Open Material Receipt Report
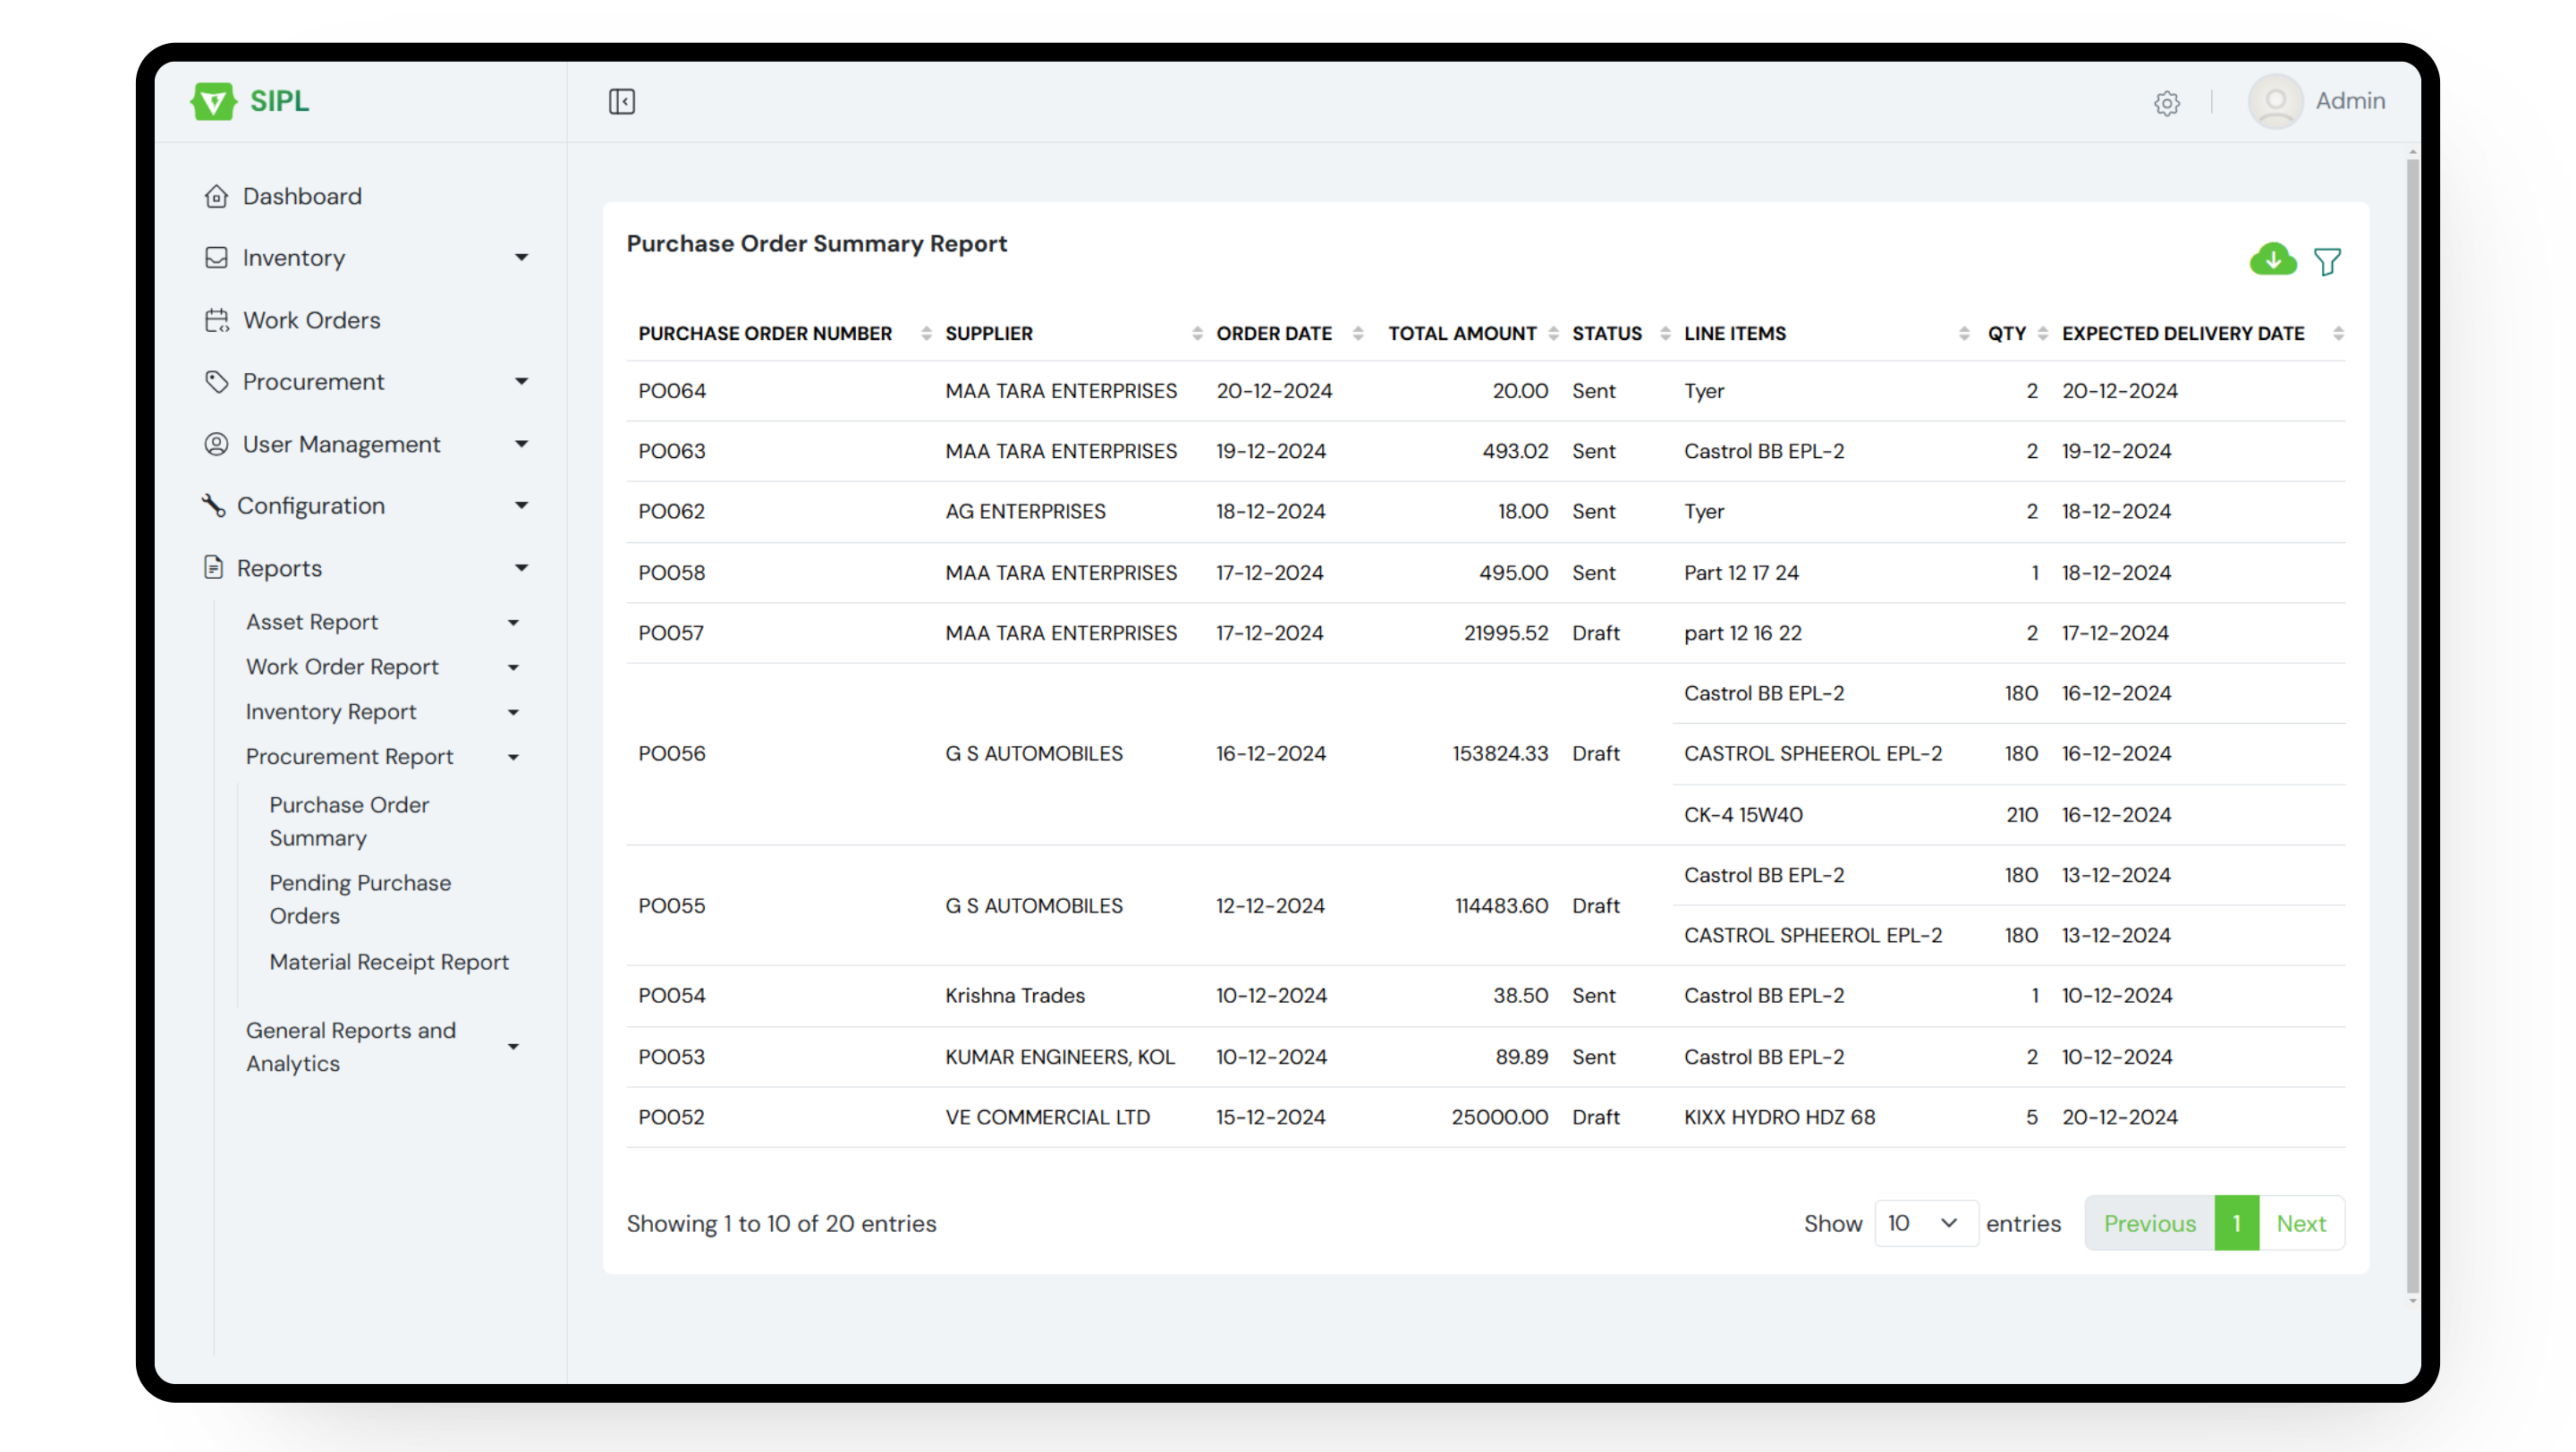Screen dimensions: 2576x1452 click(389, 962)
